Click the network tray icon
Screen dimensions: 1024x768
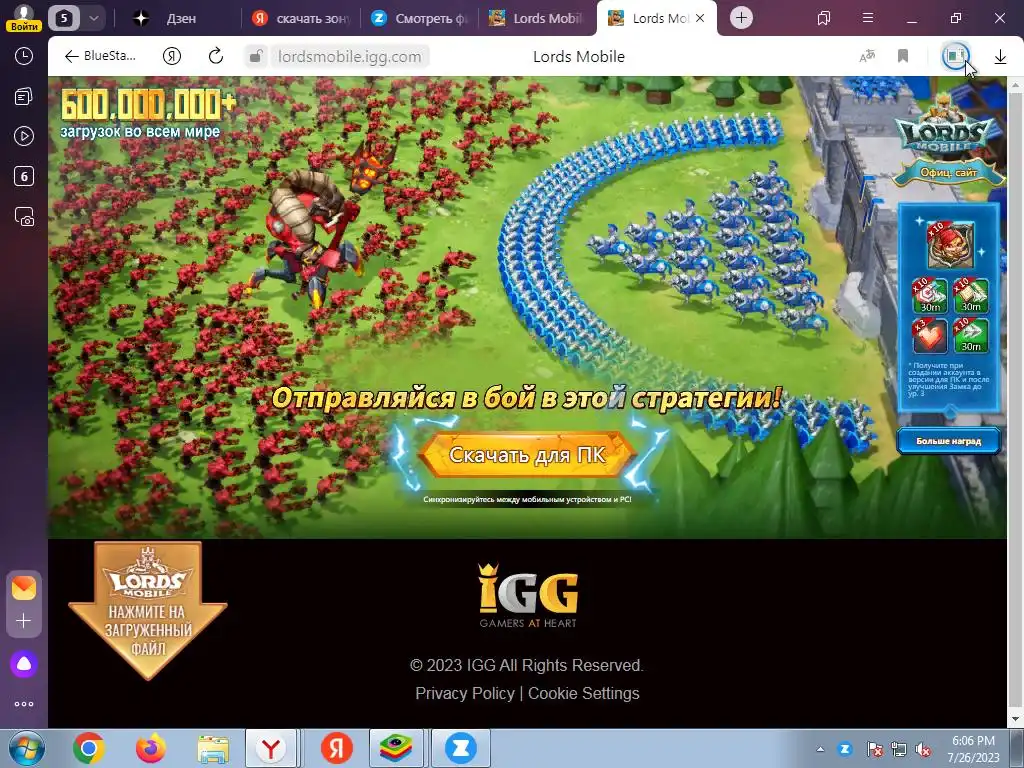click(x=899, y=749)
